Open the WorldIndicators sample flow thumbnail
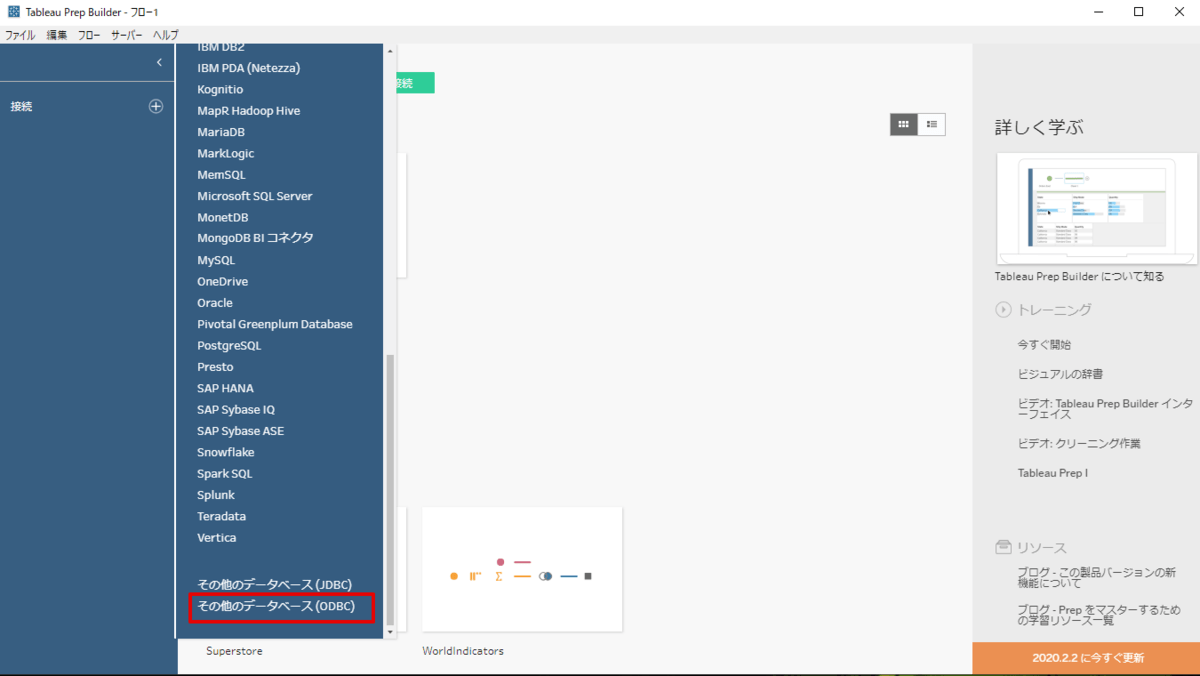1200x676 pixels. [522, 569]
